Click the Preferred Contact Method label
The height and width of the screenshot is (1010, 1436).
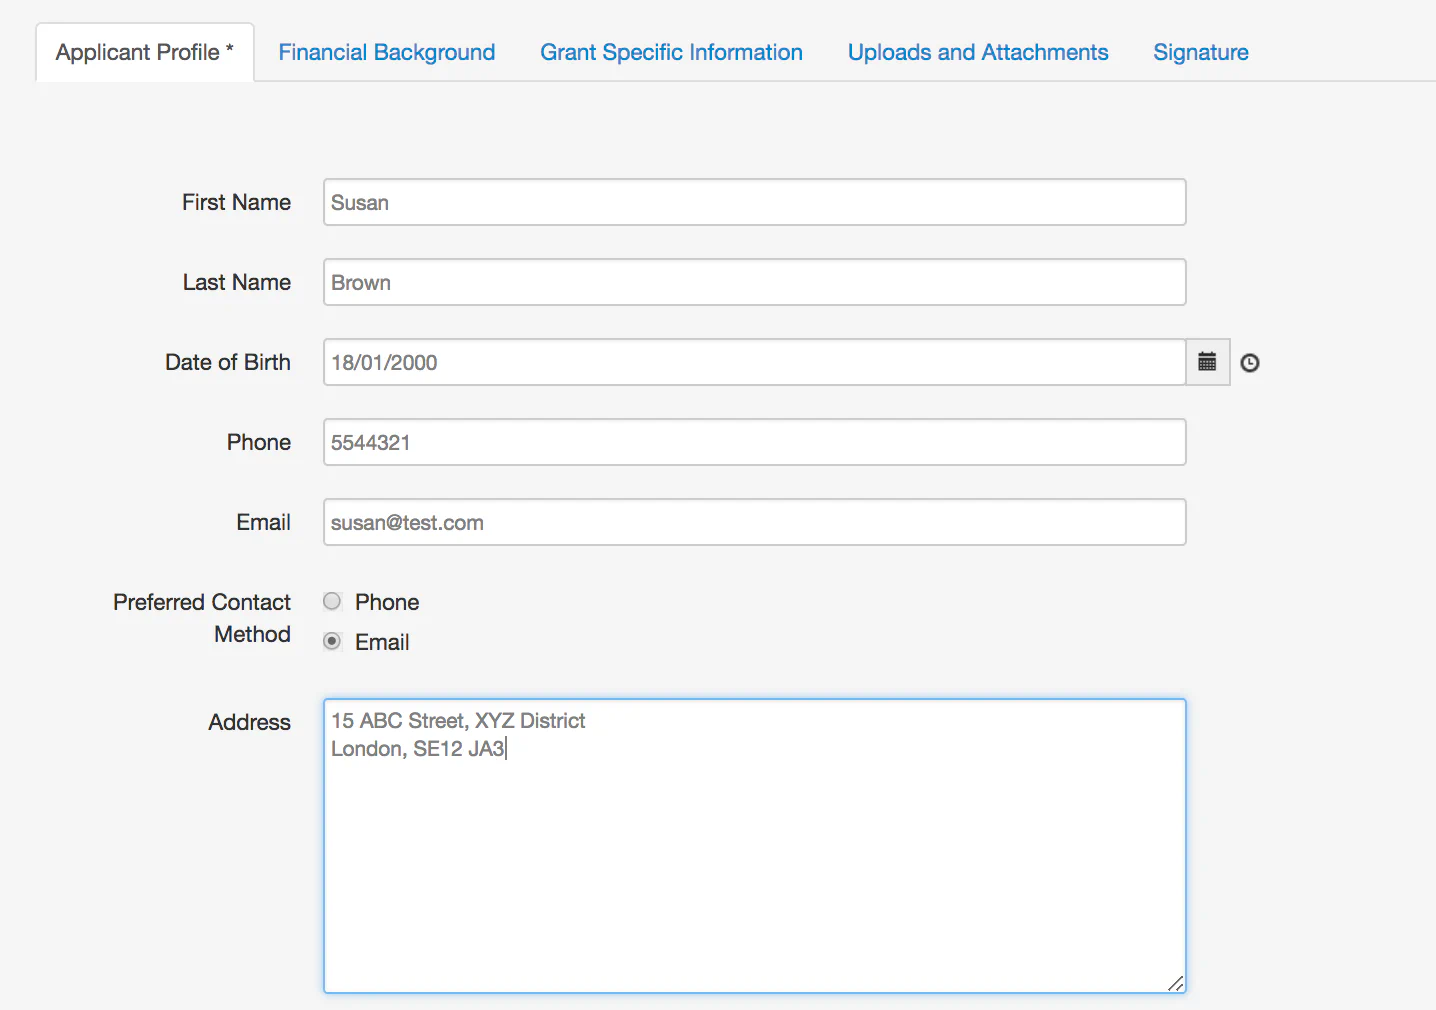(x=201, y=617)
